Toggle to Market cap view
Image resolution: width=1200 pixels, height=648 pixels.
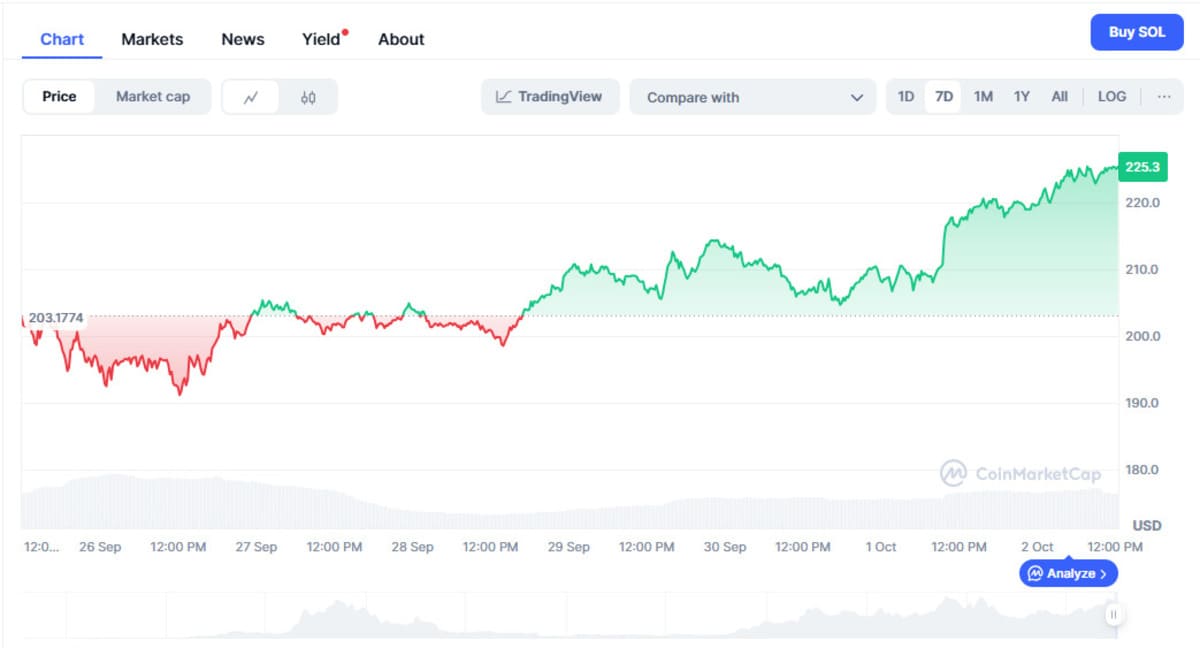[x=152, y=97]
